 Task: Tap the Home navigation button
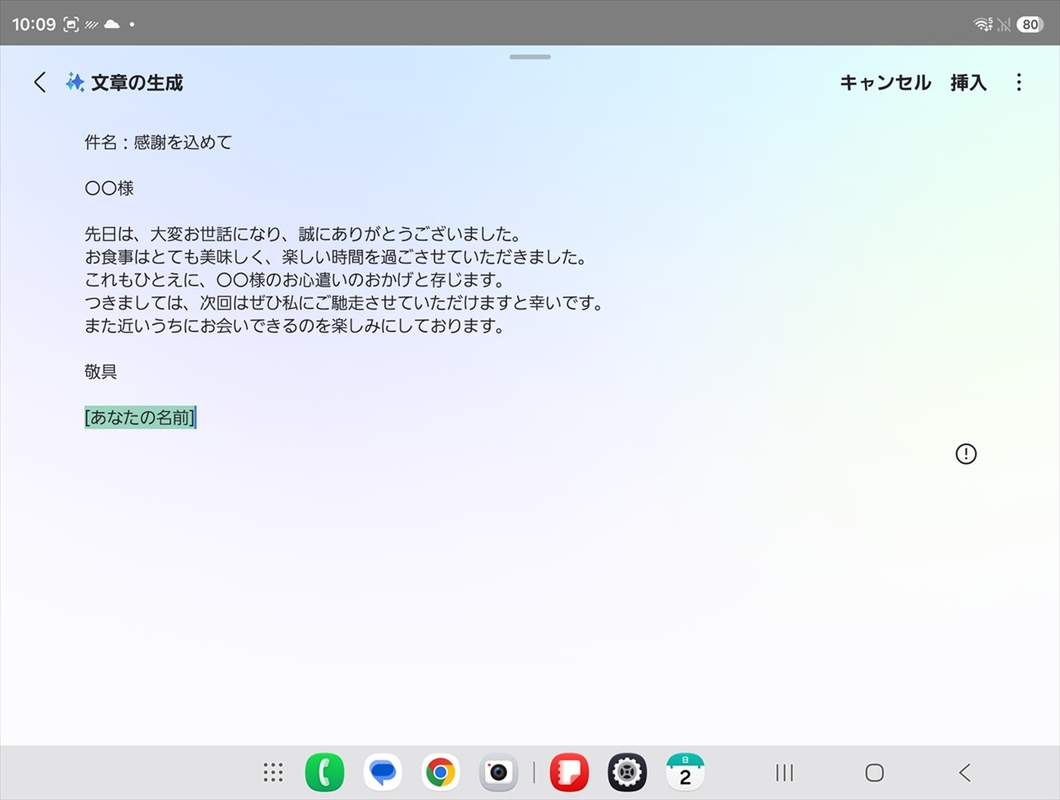(x=874, y=772)
